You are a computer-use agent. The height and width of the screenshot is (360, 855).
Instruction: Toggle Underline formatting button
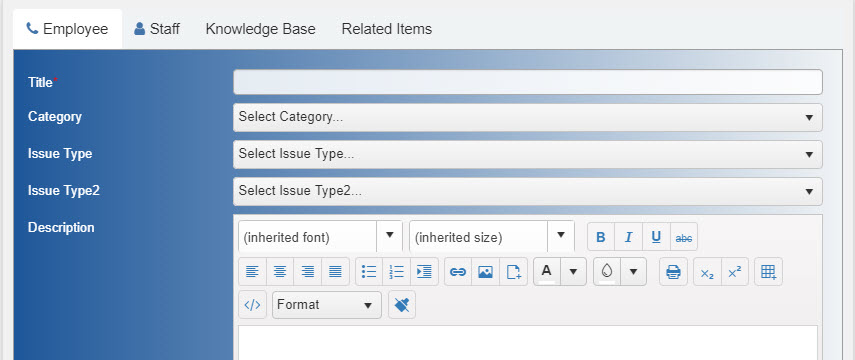tap(657, 237)
